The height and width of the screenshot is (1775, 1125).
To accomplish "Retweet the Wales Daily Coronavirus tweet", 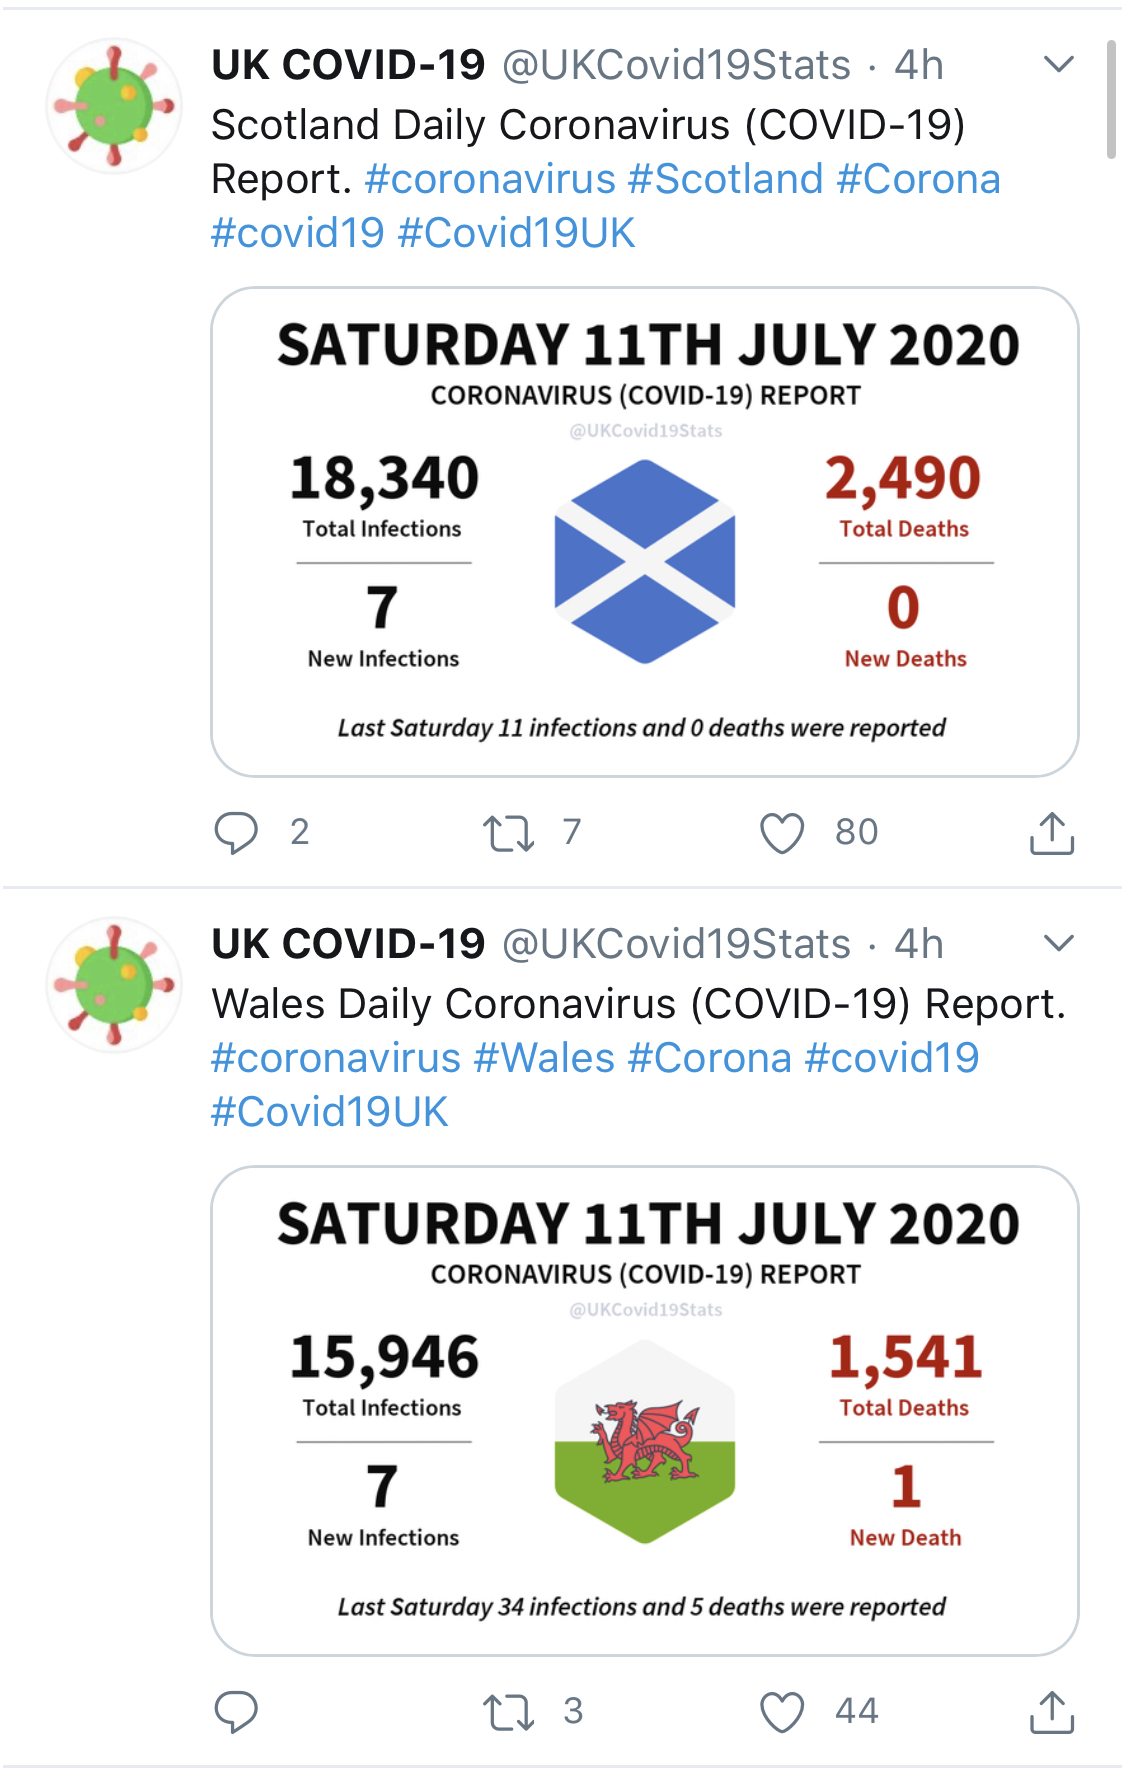I will (509, 1711).
